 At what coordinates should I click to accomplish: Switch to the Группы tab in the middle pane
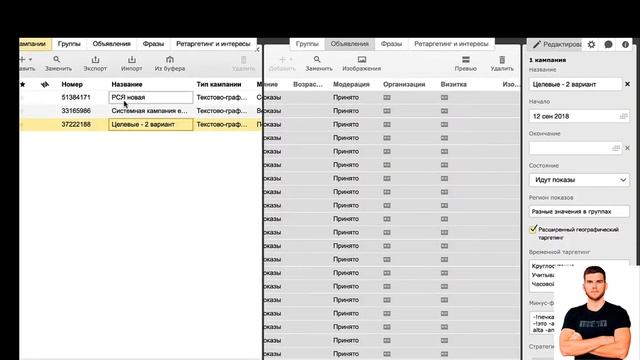pos(307,44)
